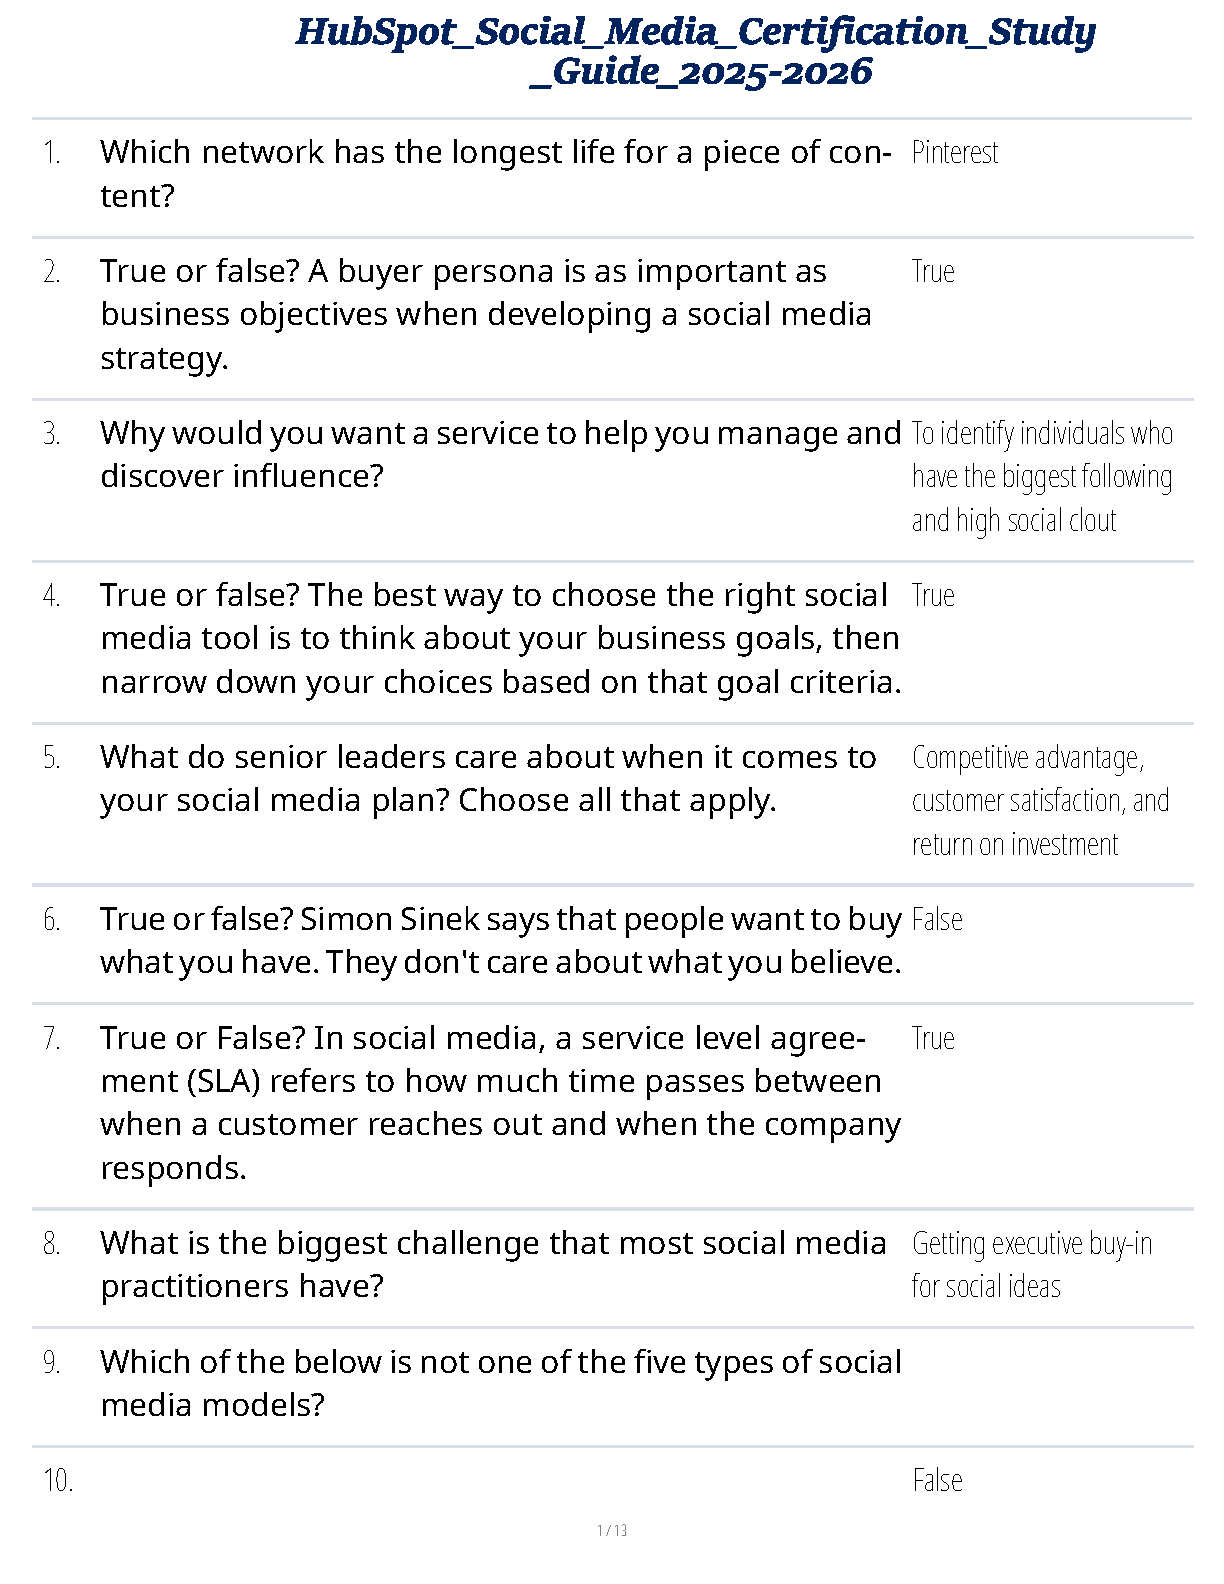
Task: Click the question about biggest practitioner challenge
Action: pos(493,1264)
